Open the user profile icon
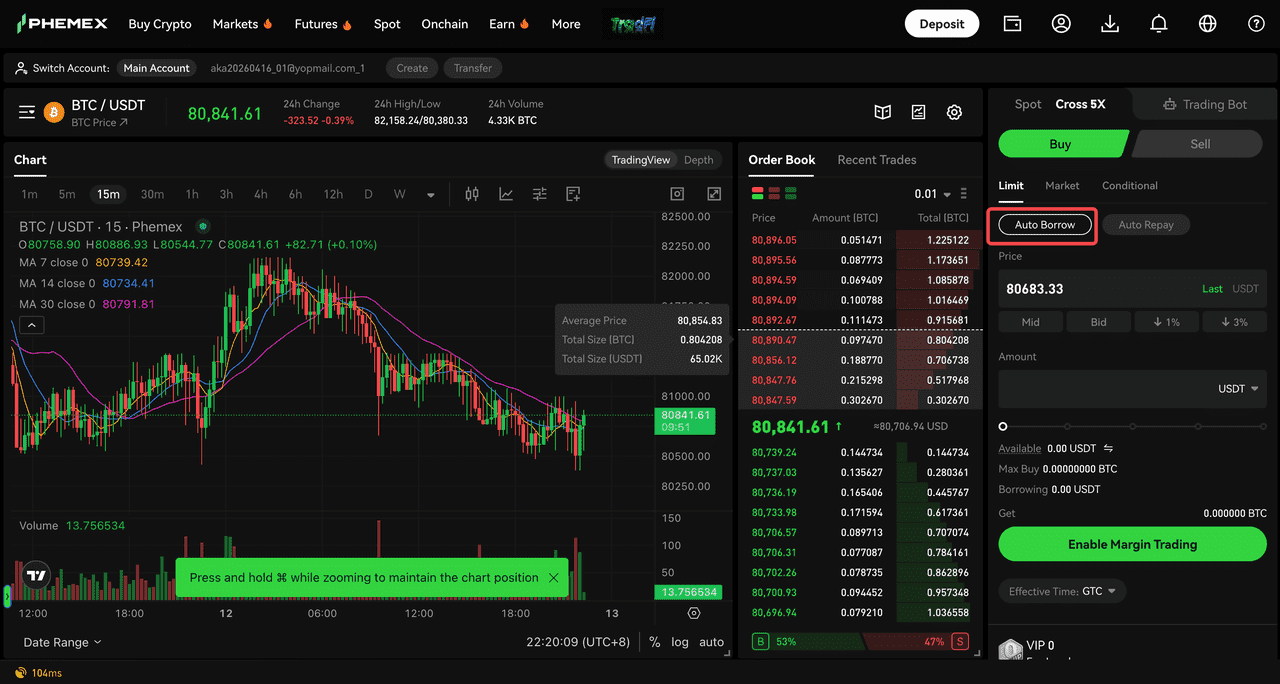The width and height of the screenshot is (1280, 684). (1061, 24)
